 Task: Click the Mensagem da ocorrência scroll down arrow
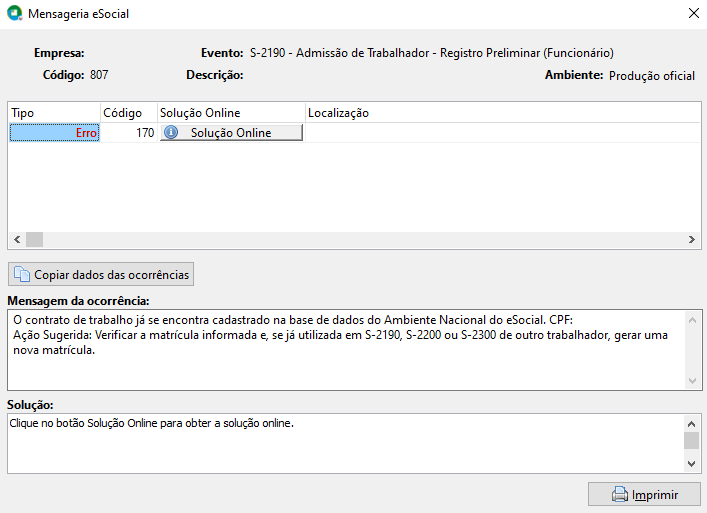(x=693, y=381)
